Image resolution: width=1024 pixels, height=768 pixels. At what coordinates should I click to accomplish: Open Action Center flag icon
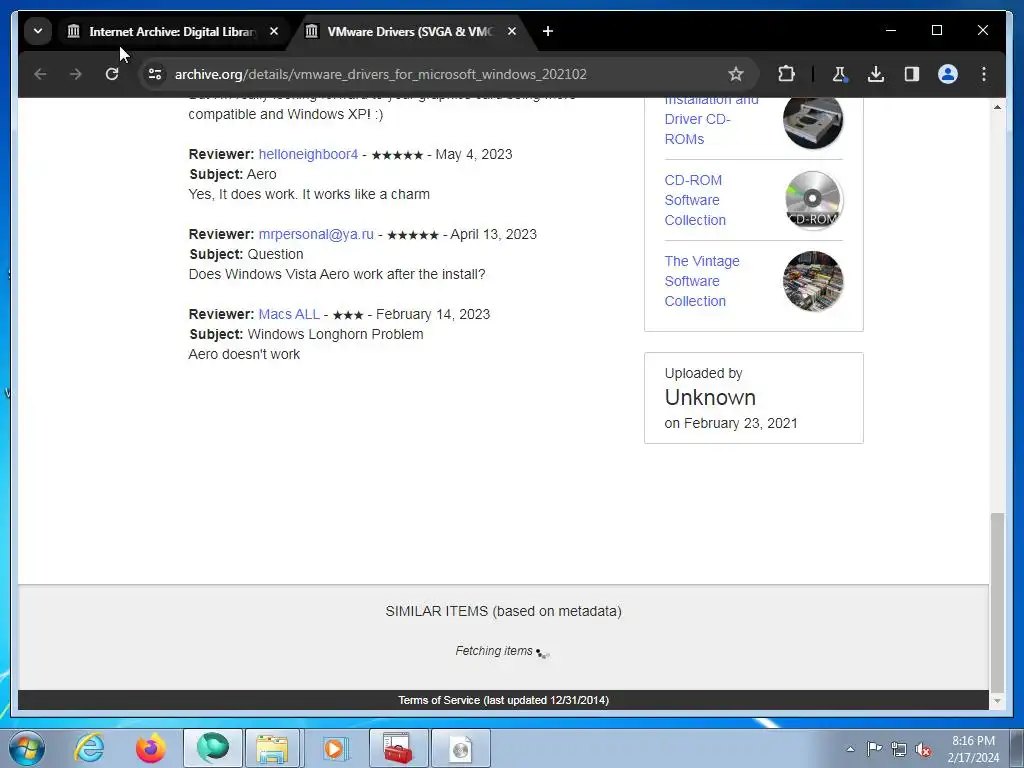point(874,749)
